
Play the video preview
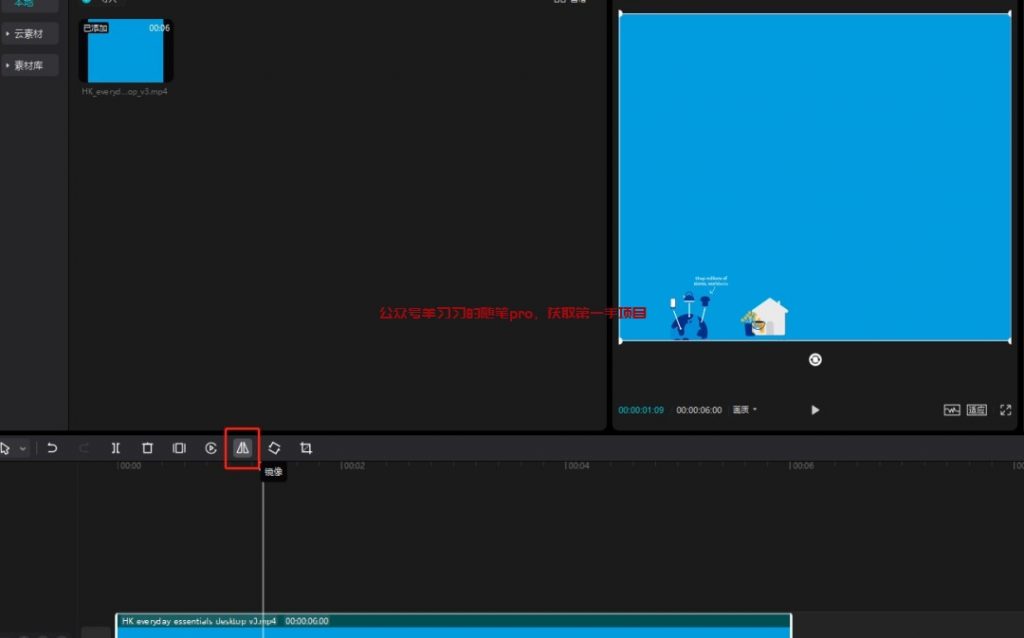815,410
